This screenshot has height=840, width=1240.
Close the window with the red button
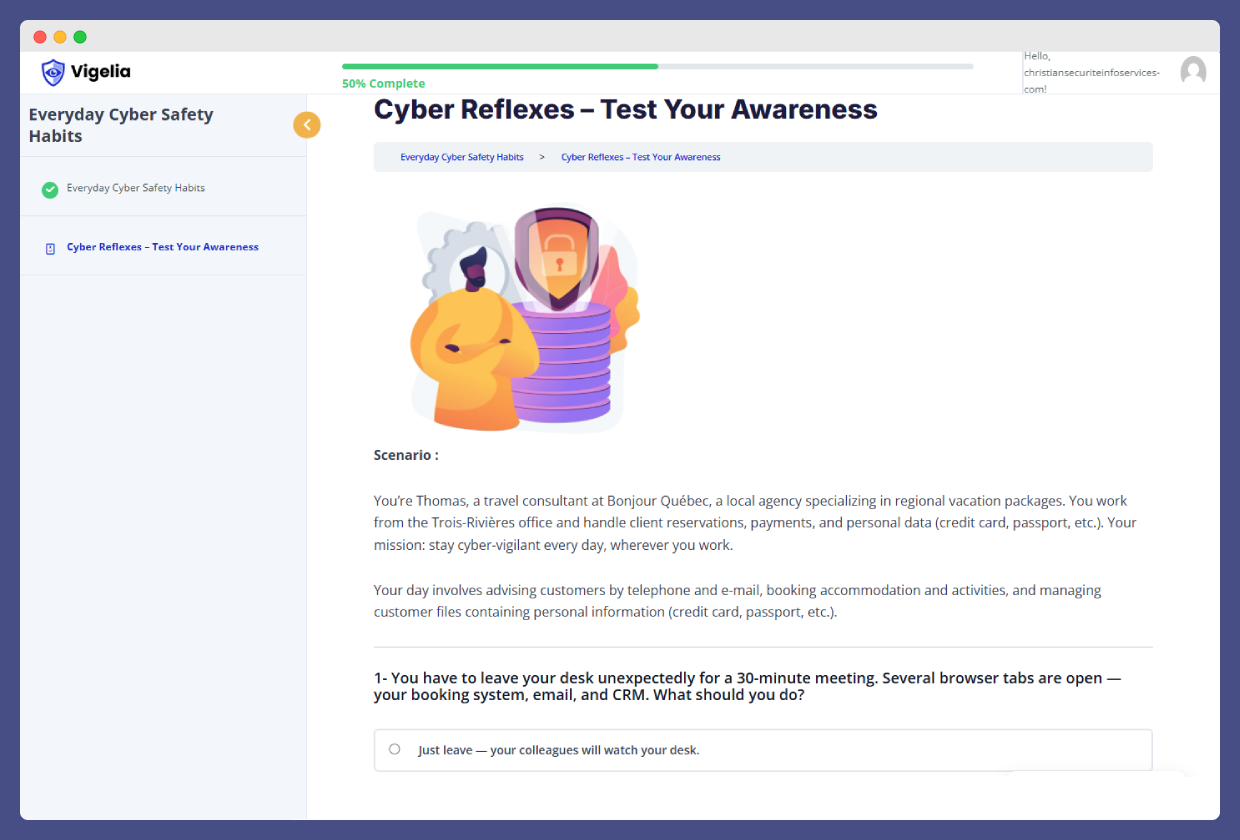(x=40, y=37)
